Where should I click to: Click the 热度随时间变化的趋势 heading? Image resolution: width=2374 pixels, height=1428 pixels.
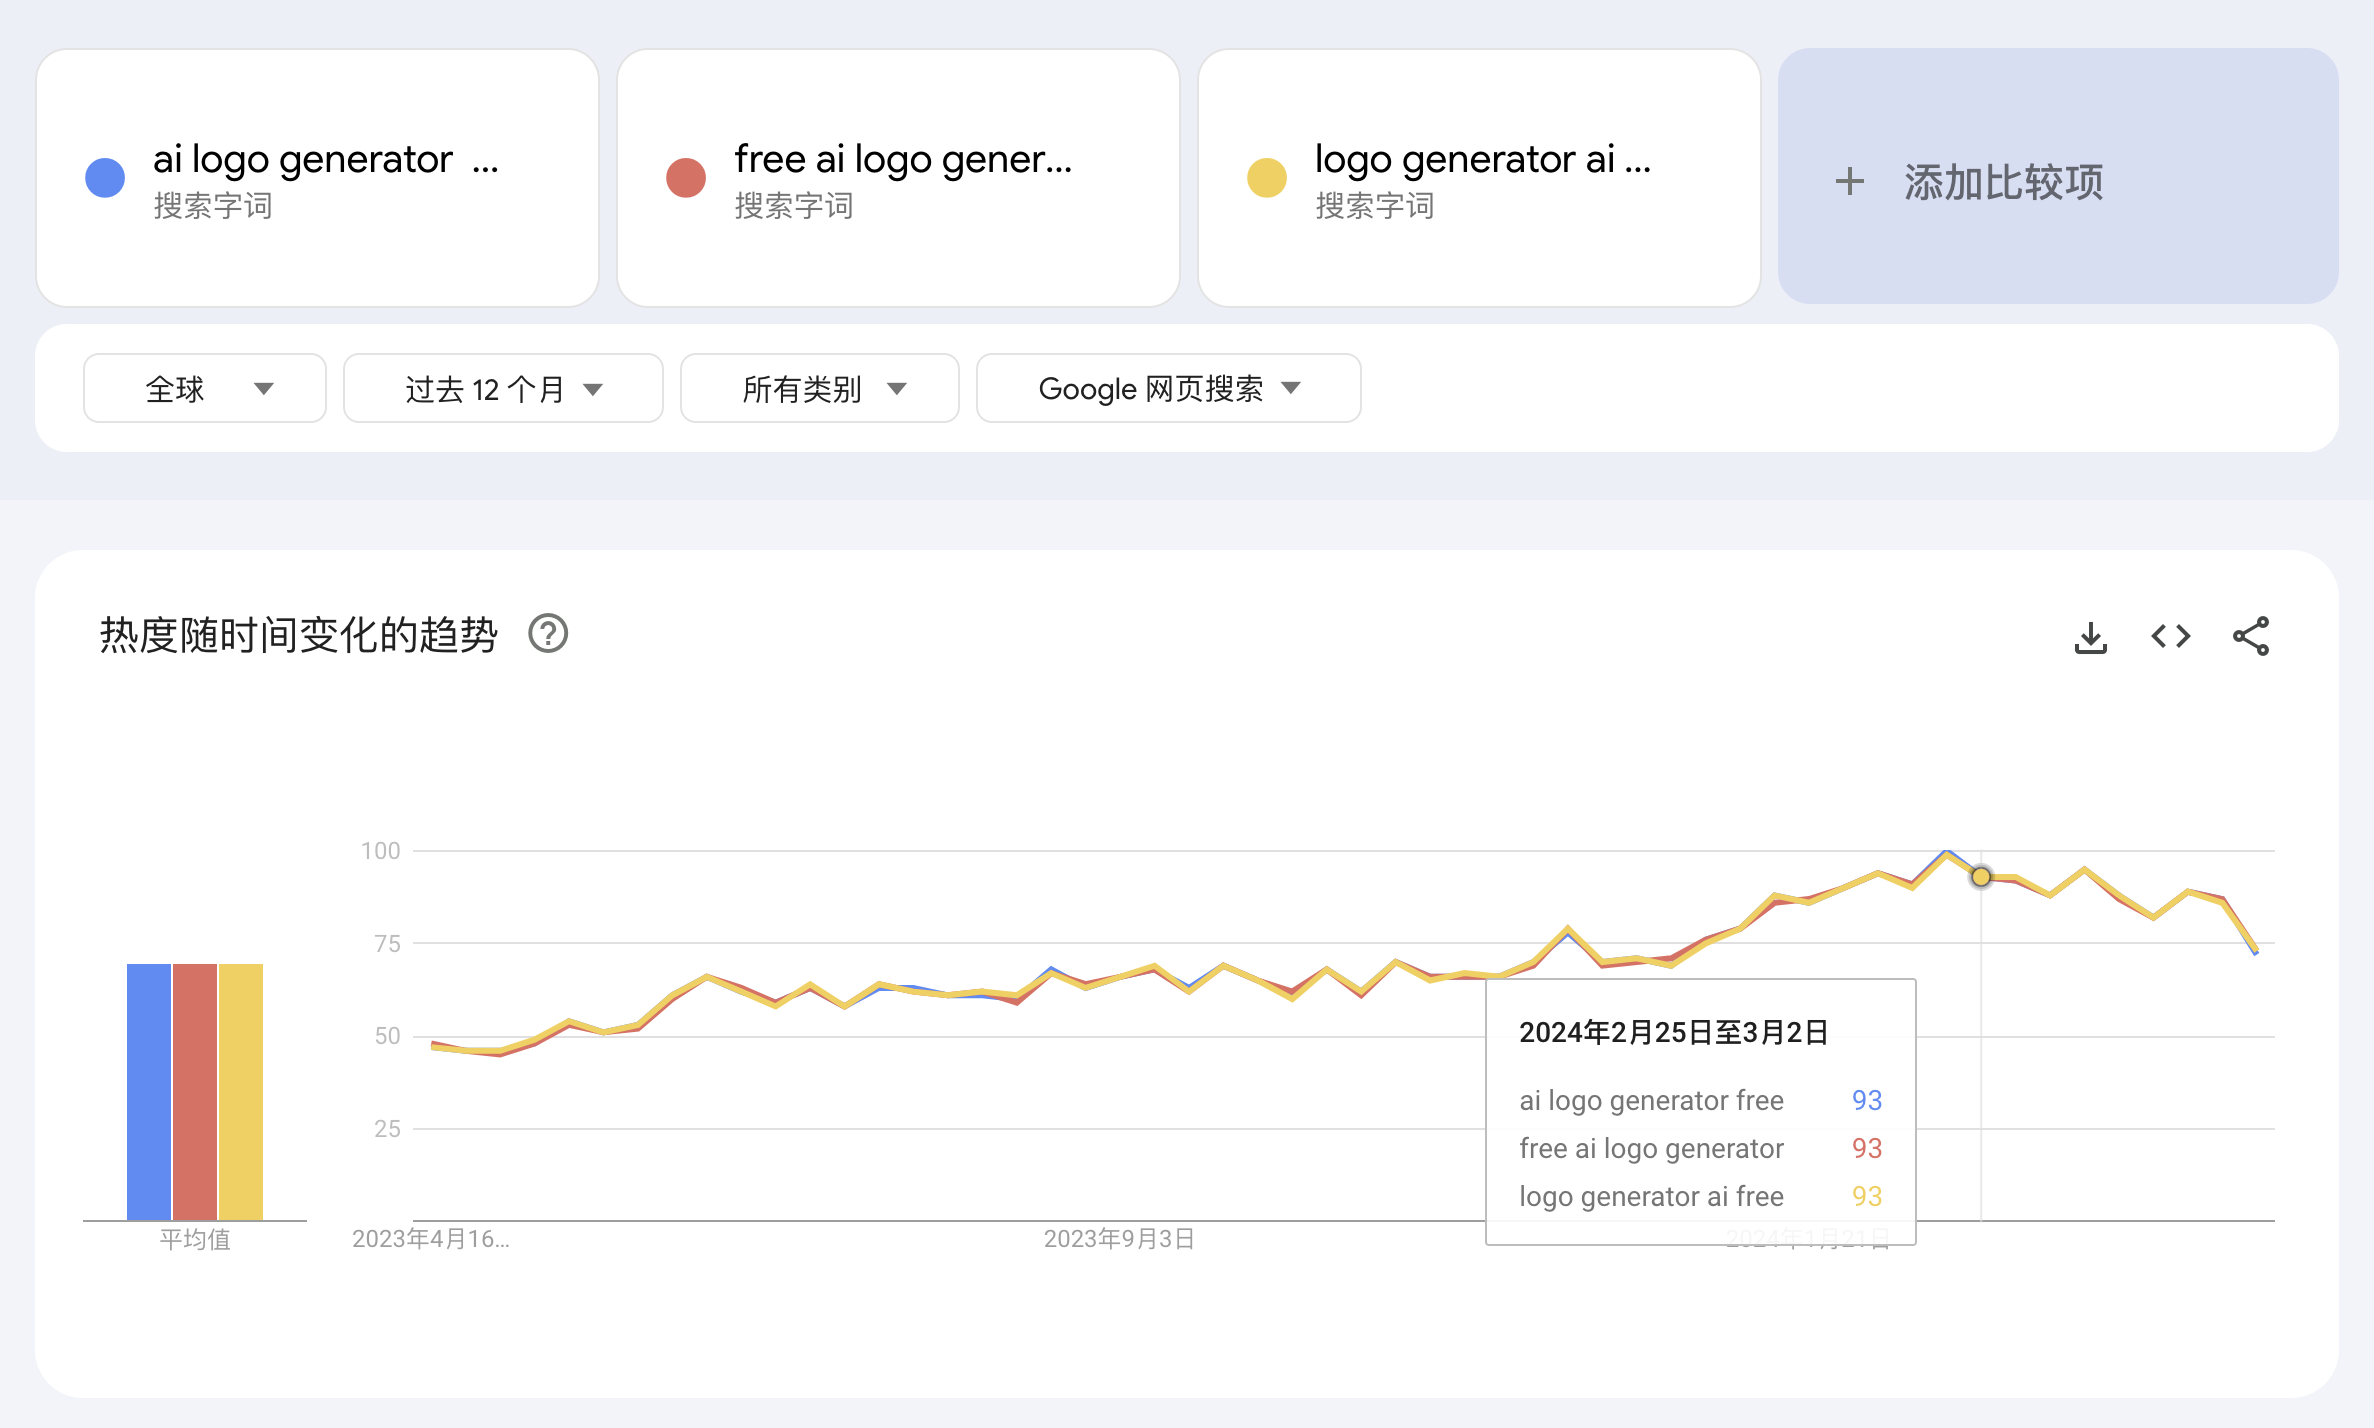click(298, 635)
